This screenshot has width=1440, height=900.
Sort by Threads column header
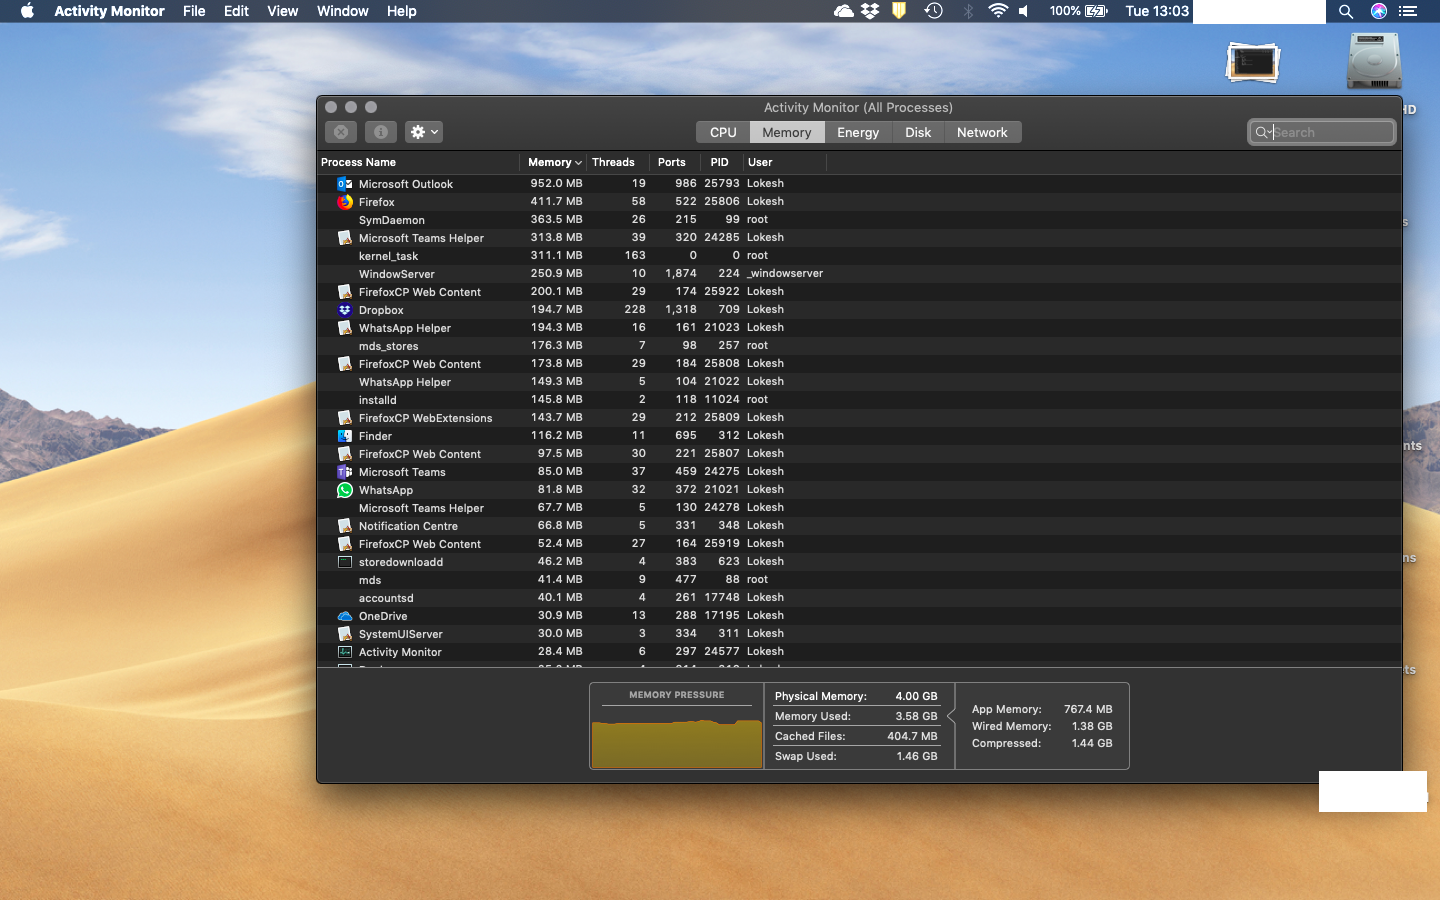tap(617, 162)
